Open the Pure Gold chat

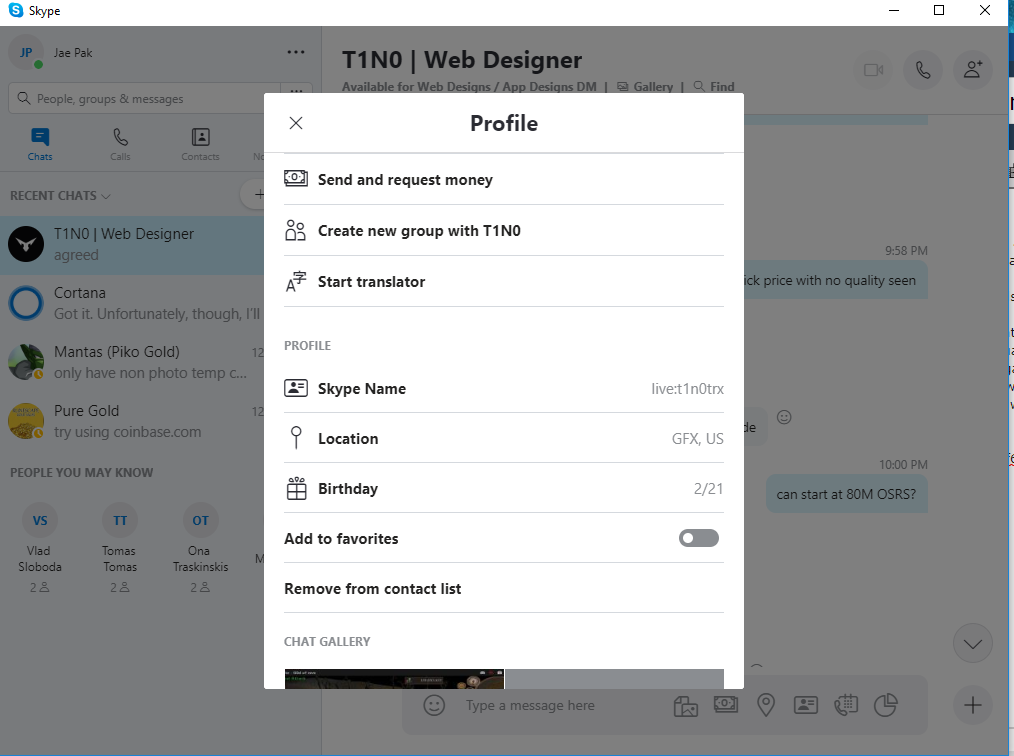click(x=132, y=421)
